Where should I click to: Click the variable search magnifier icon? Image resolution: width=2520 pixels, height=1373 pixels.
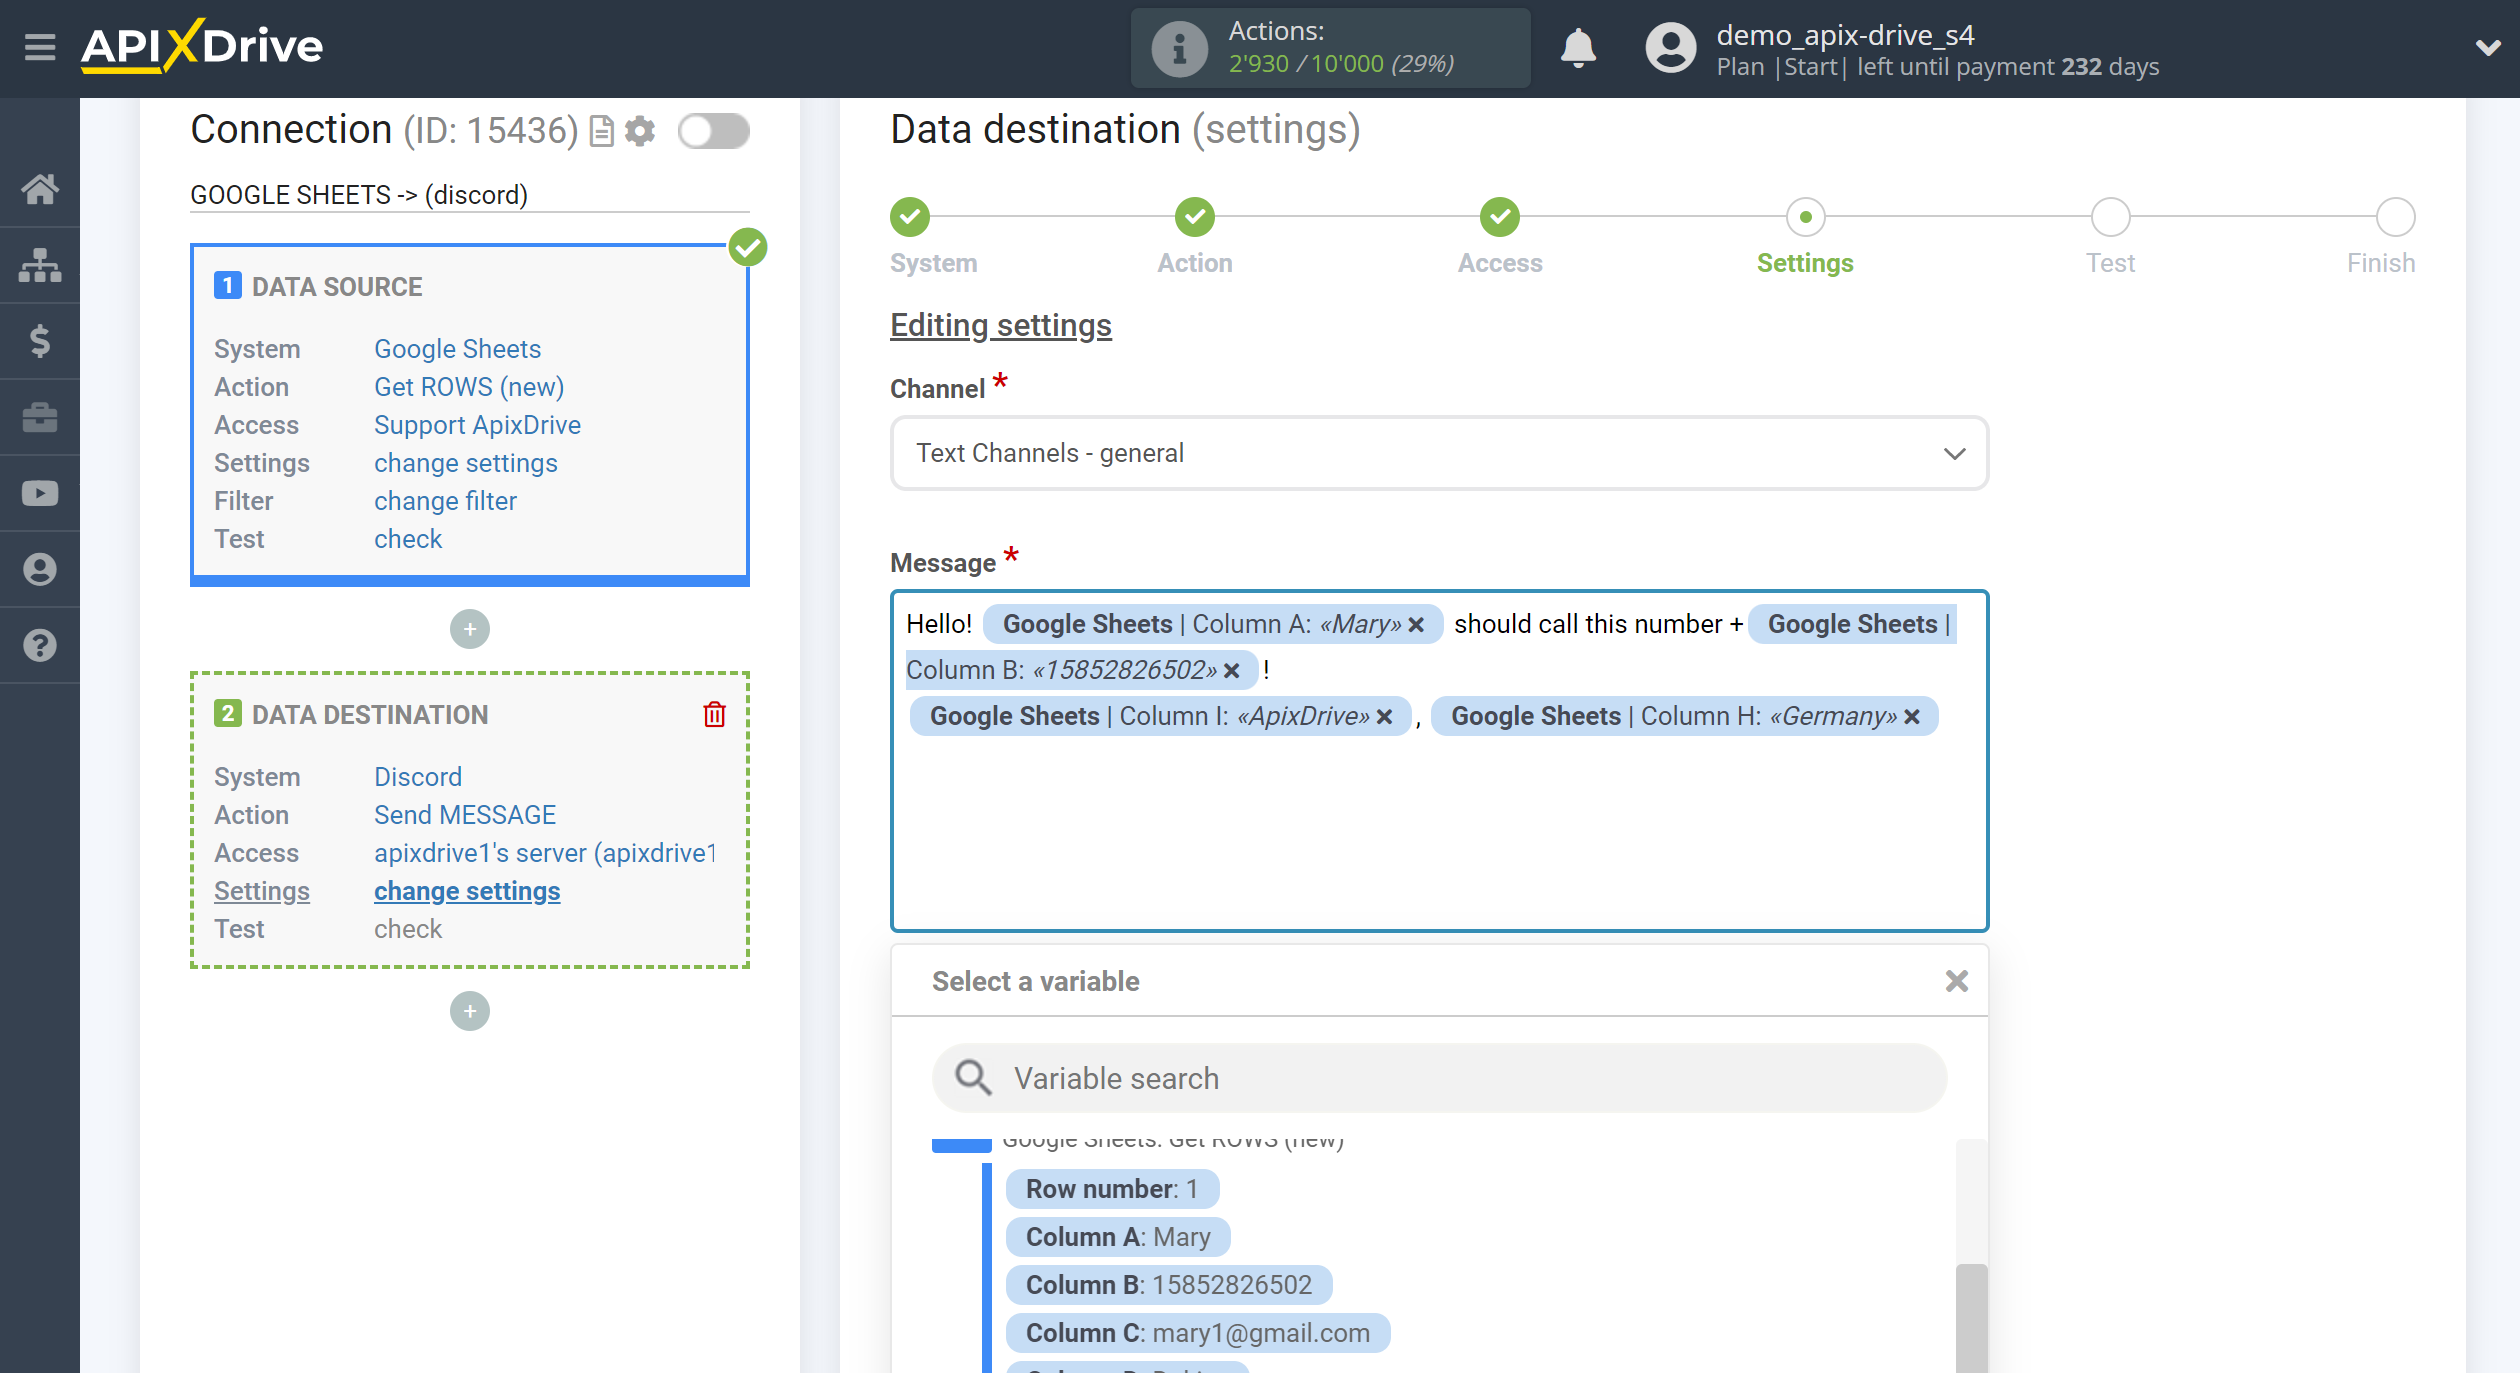click(973, 1078)
